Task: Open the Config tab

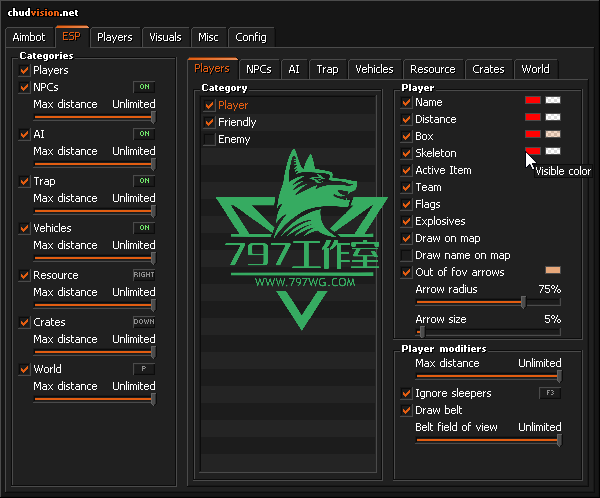Action: pos(251,37)
